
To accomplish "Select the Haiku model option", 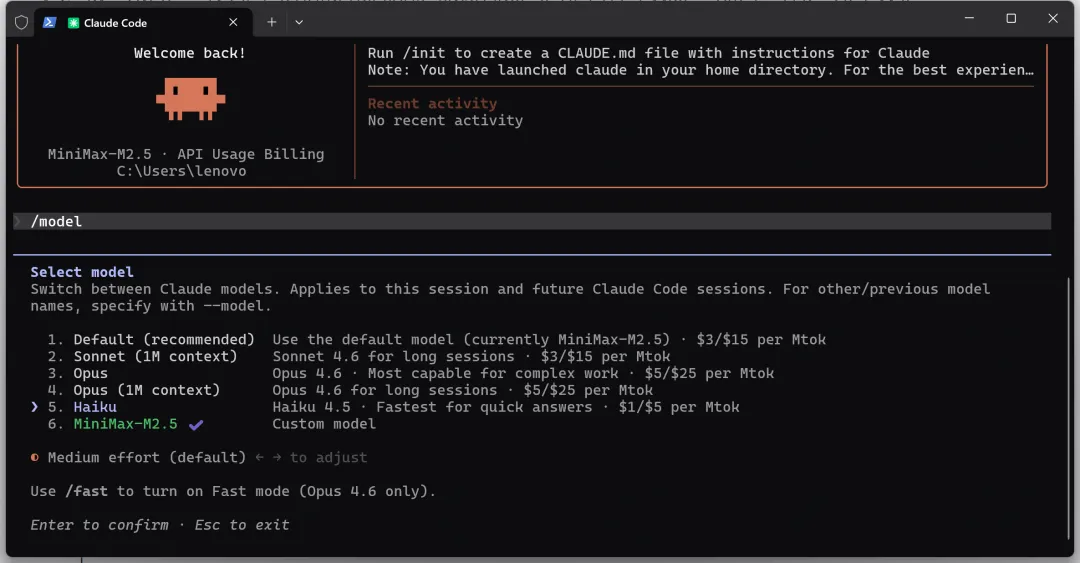I will [95, 407].
